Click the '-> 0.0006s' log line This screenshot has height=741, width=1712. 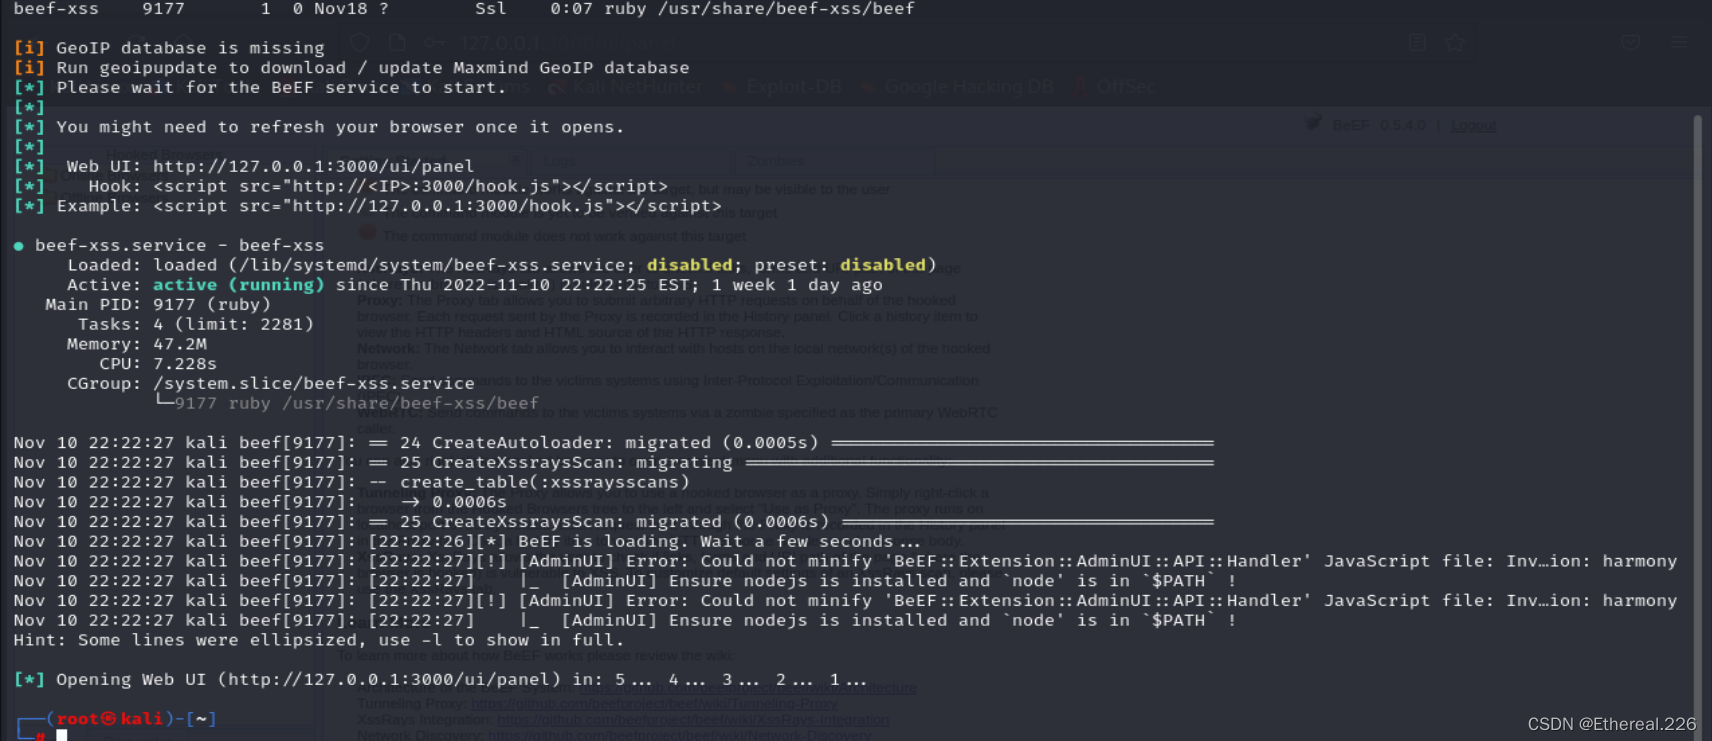pyautogui.click(x=260, y=502)
